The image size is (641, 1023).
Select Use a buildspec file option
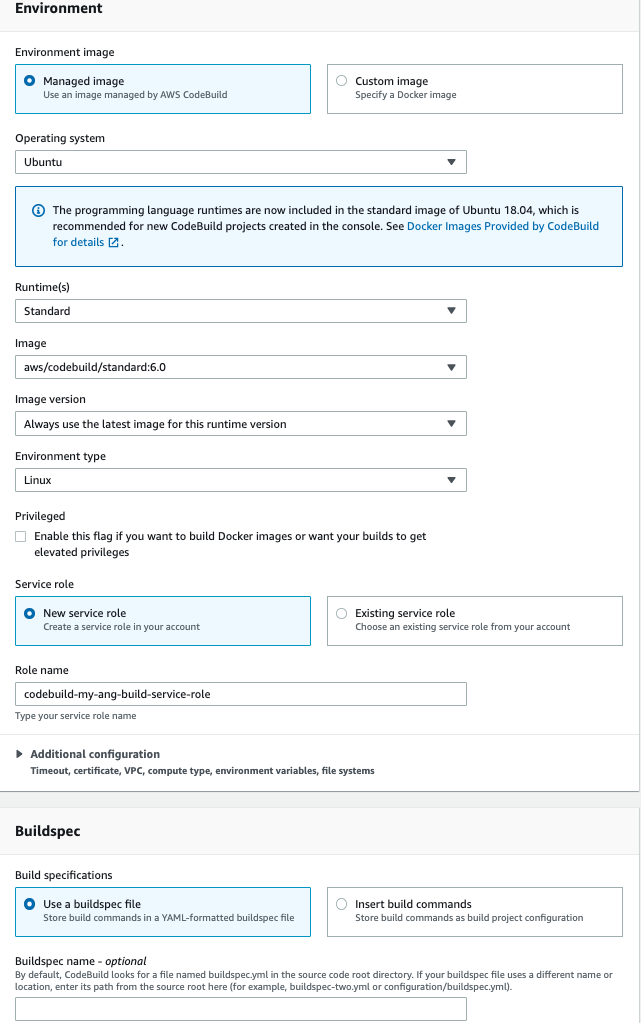pos(31,904)
